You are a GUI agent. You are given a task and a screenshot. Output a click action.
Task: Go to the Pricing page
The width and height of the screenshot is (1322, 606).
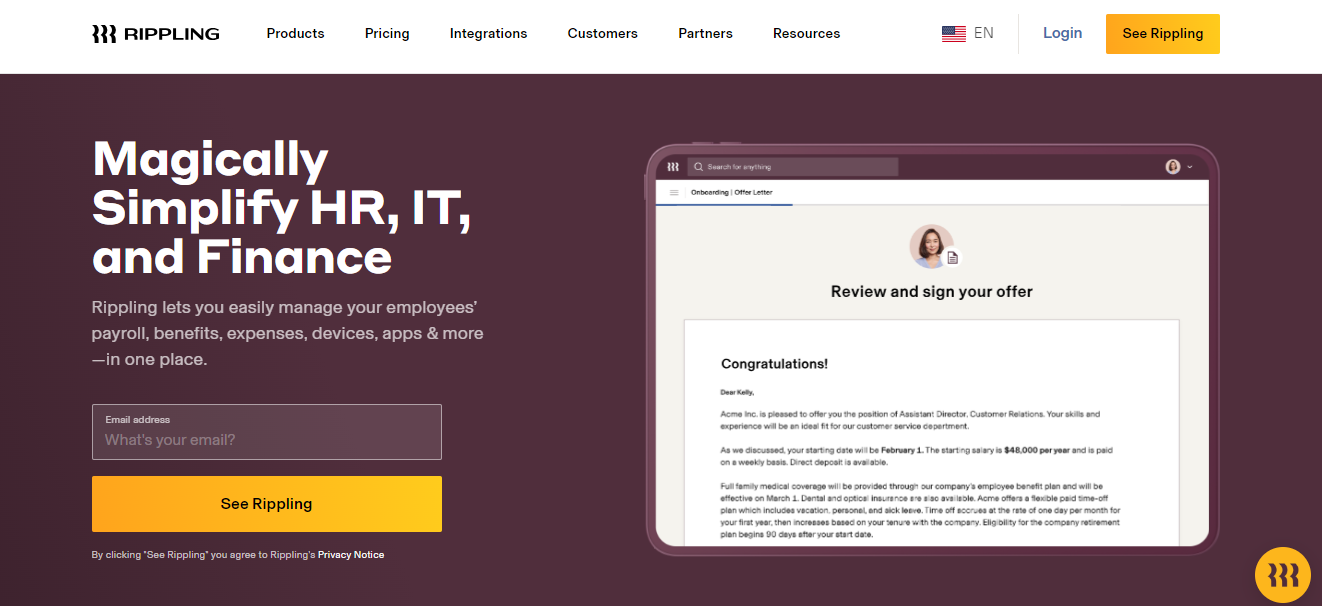(x=387, y=34)
